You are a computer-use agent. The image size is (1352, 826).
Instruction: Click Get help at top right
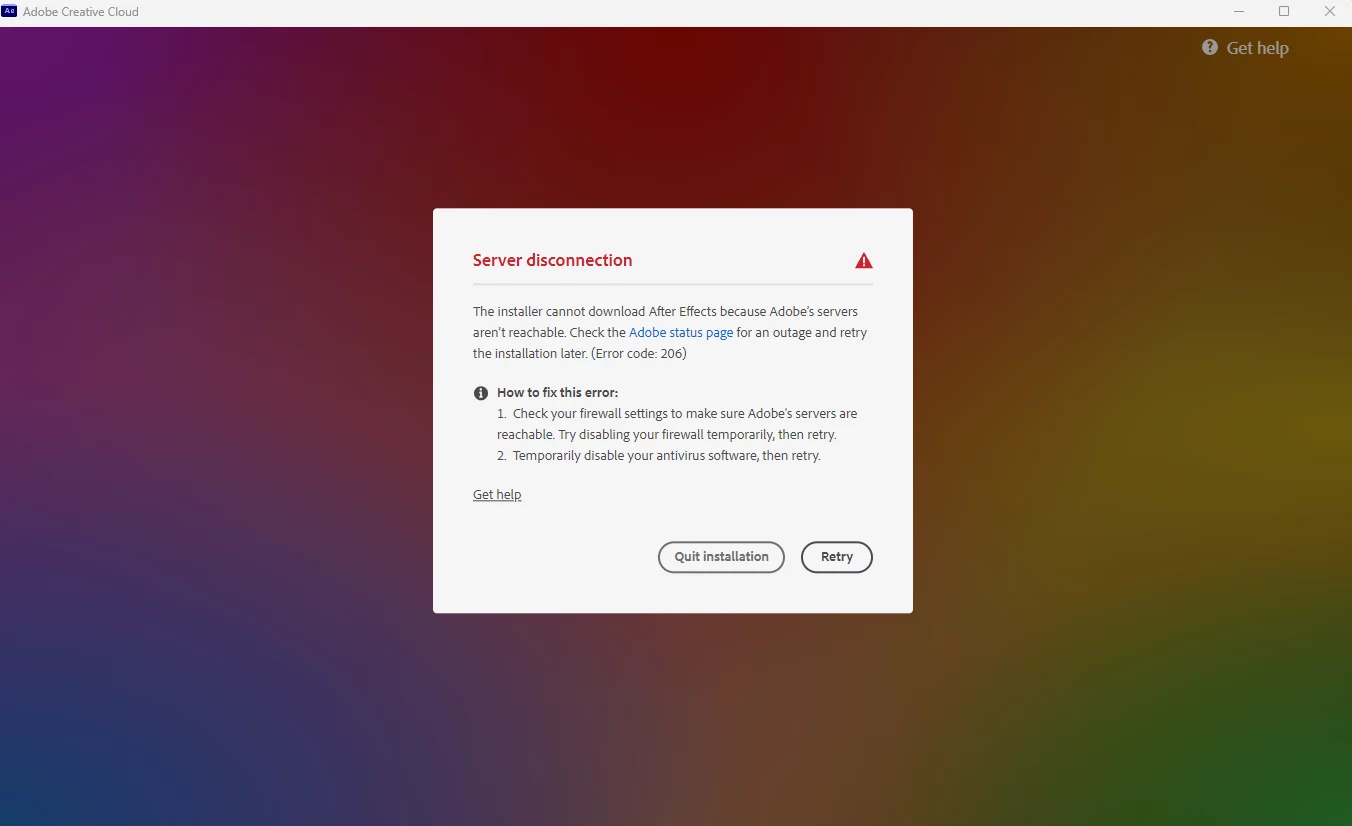pos(1257,48)
